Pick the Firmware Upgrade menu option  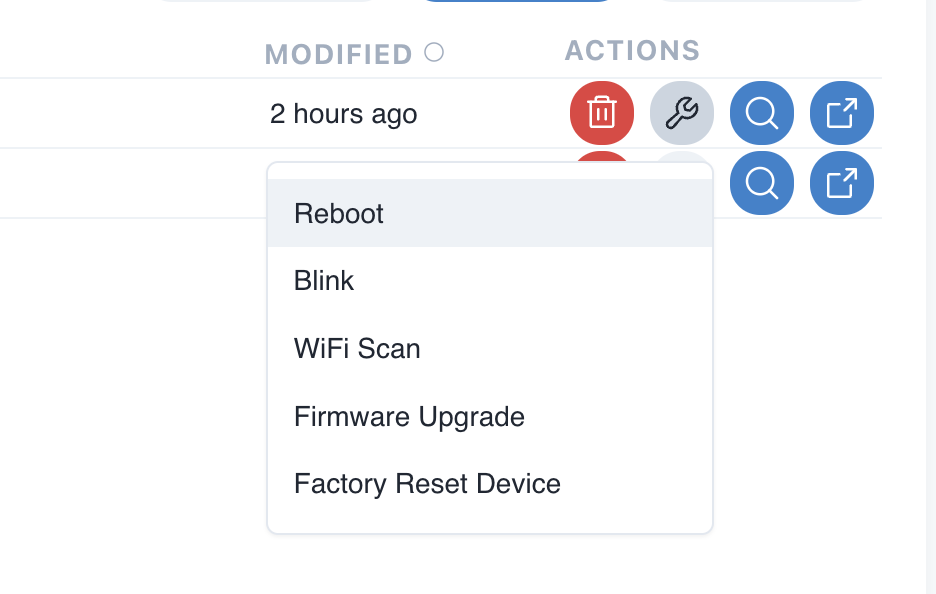point(409,417)
